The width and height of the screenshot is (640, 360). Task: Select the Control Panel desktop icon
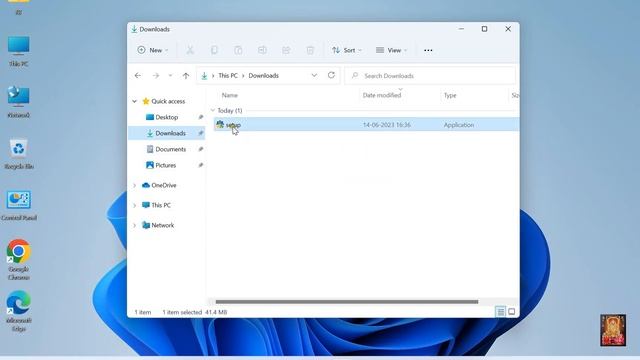click(x=18, y=205)
